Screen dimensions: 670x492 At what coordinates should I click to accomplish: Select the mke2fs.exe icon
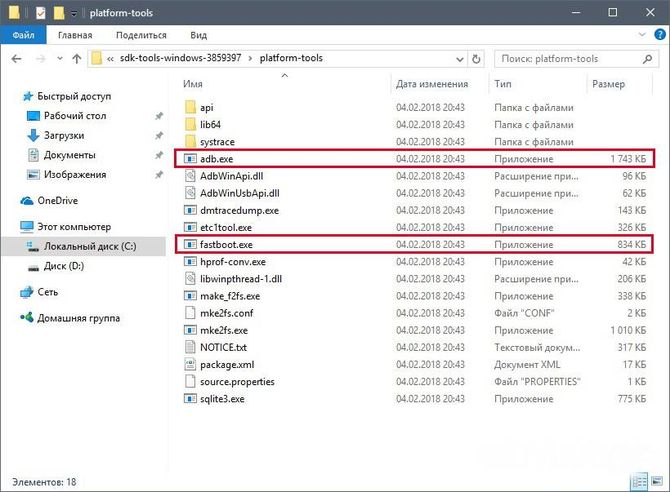[190, 330]
